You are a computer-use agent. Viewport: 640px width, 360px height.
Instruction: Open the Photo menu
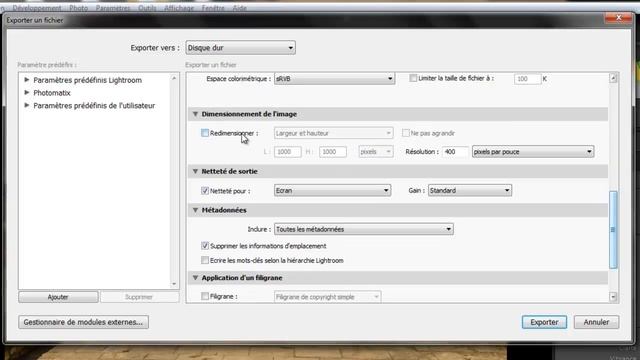coord(78,8)
